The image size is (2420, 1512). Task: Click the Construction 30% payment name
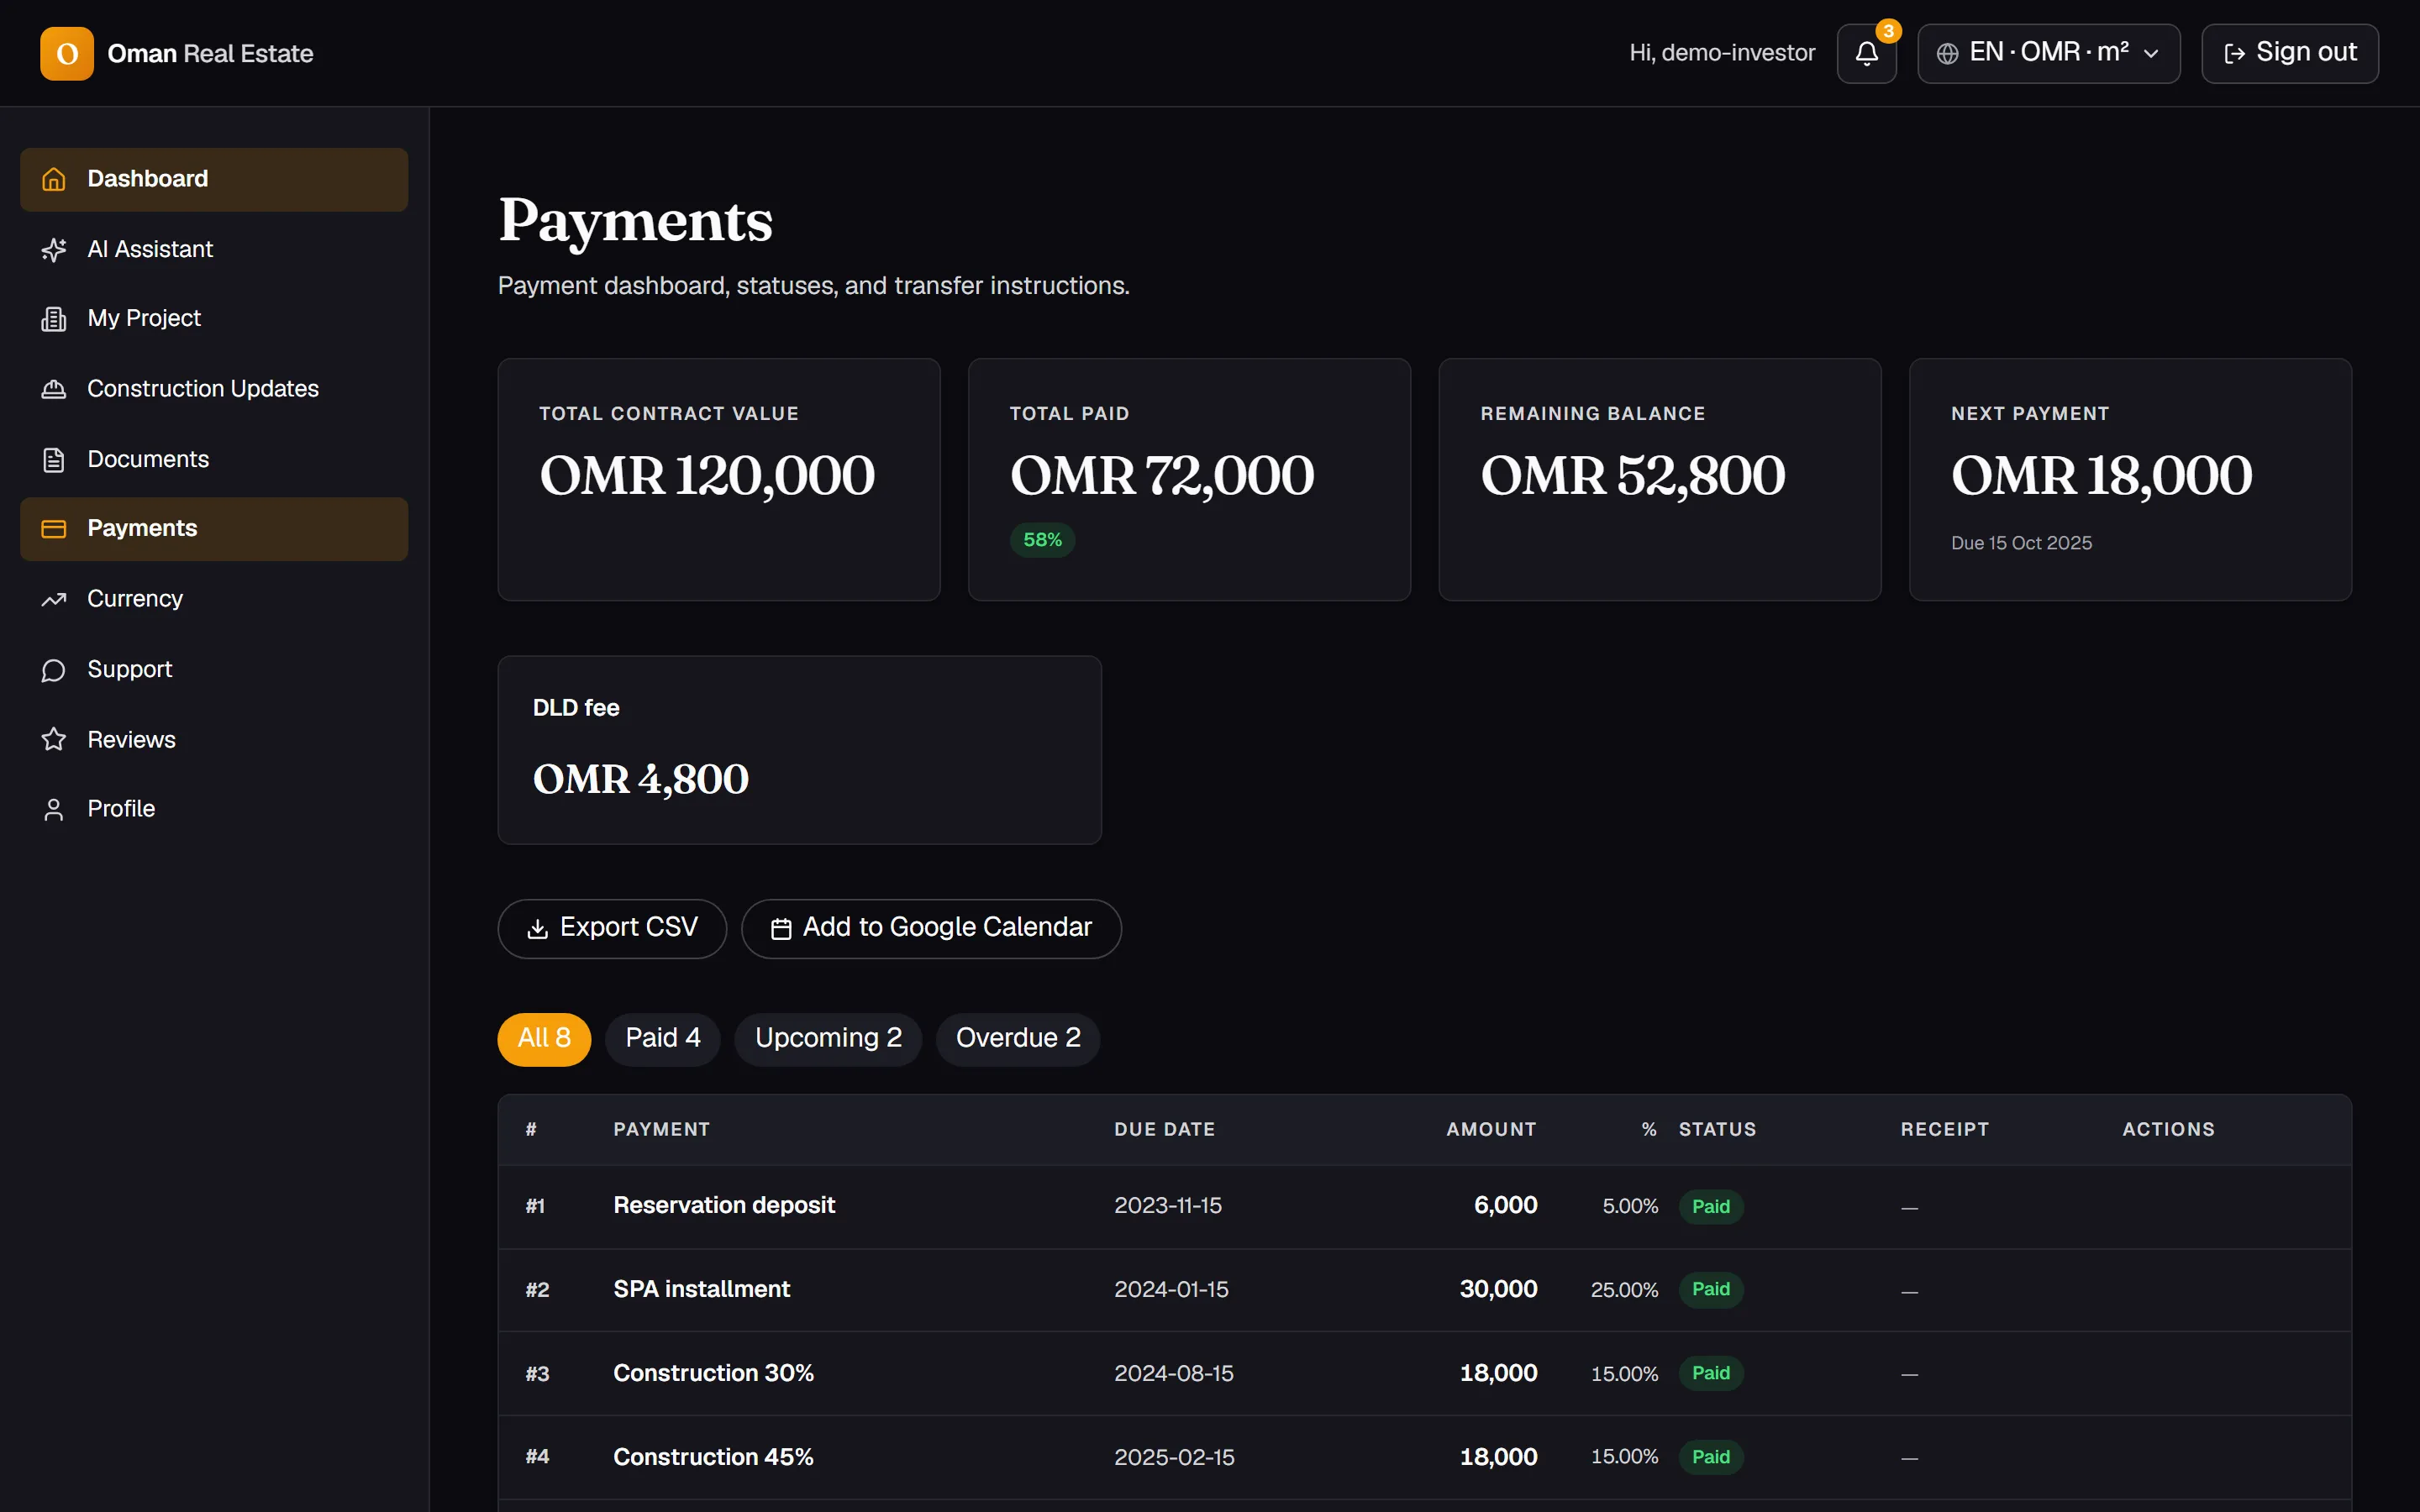[x=713, y=1374]
